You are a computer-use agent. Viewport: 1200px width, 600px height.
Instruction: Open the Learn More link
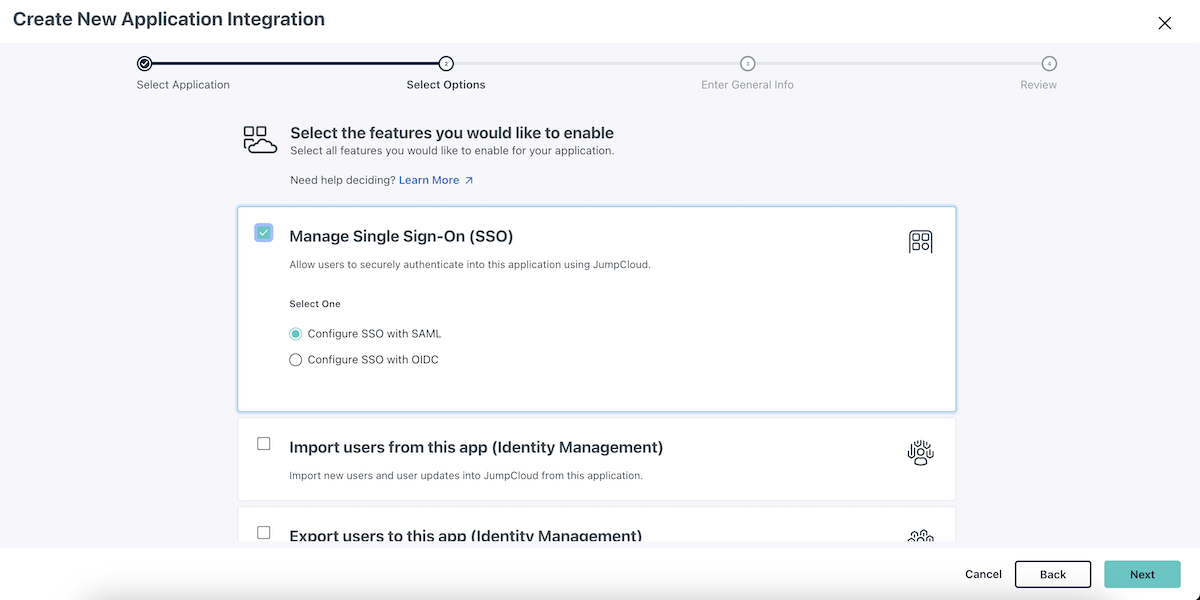[x=429, y=181]
